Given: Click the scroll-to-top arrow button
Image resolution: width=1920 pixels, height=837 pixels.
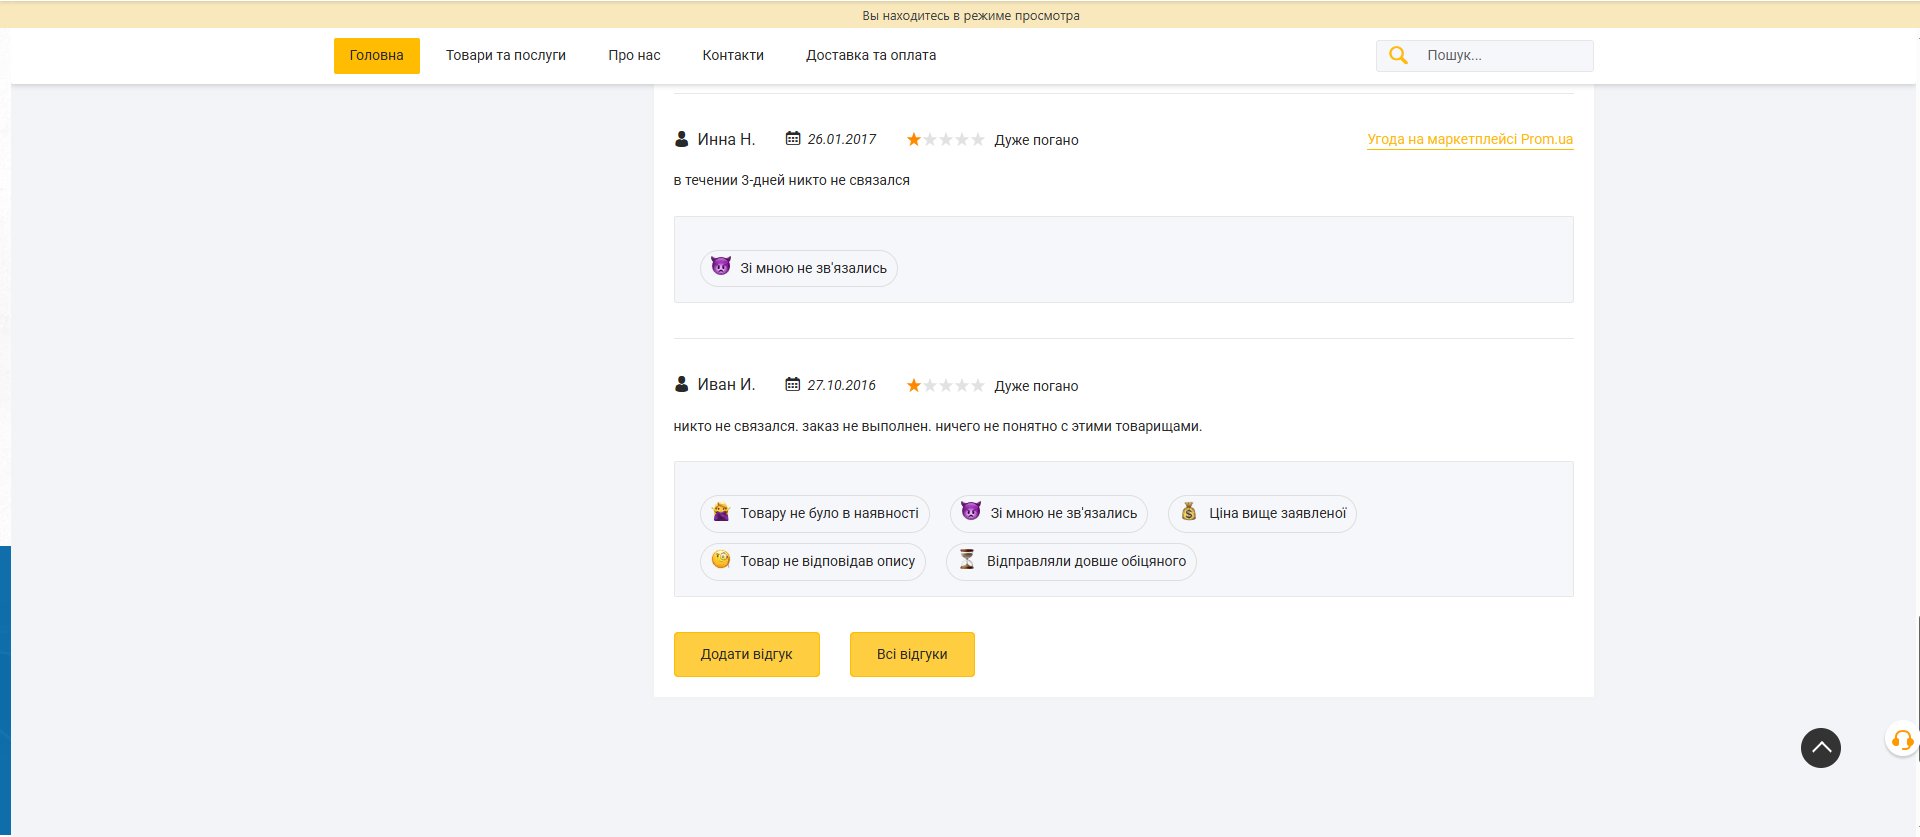Looking at the screenshot, I should pos(1820,748).
